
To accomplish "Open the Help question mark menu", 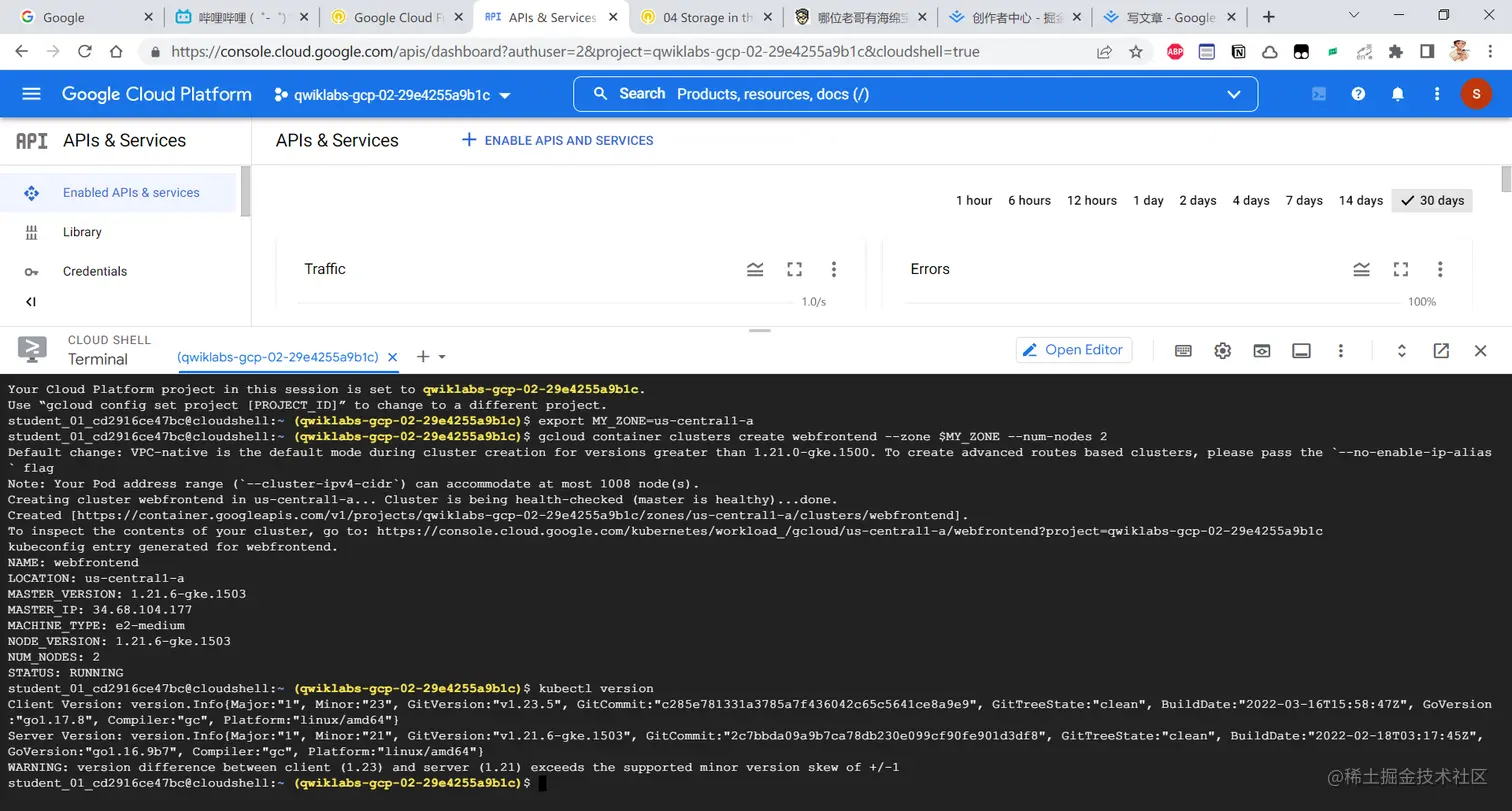I will (1358, 94).
